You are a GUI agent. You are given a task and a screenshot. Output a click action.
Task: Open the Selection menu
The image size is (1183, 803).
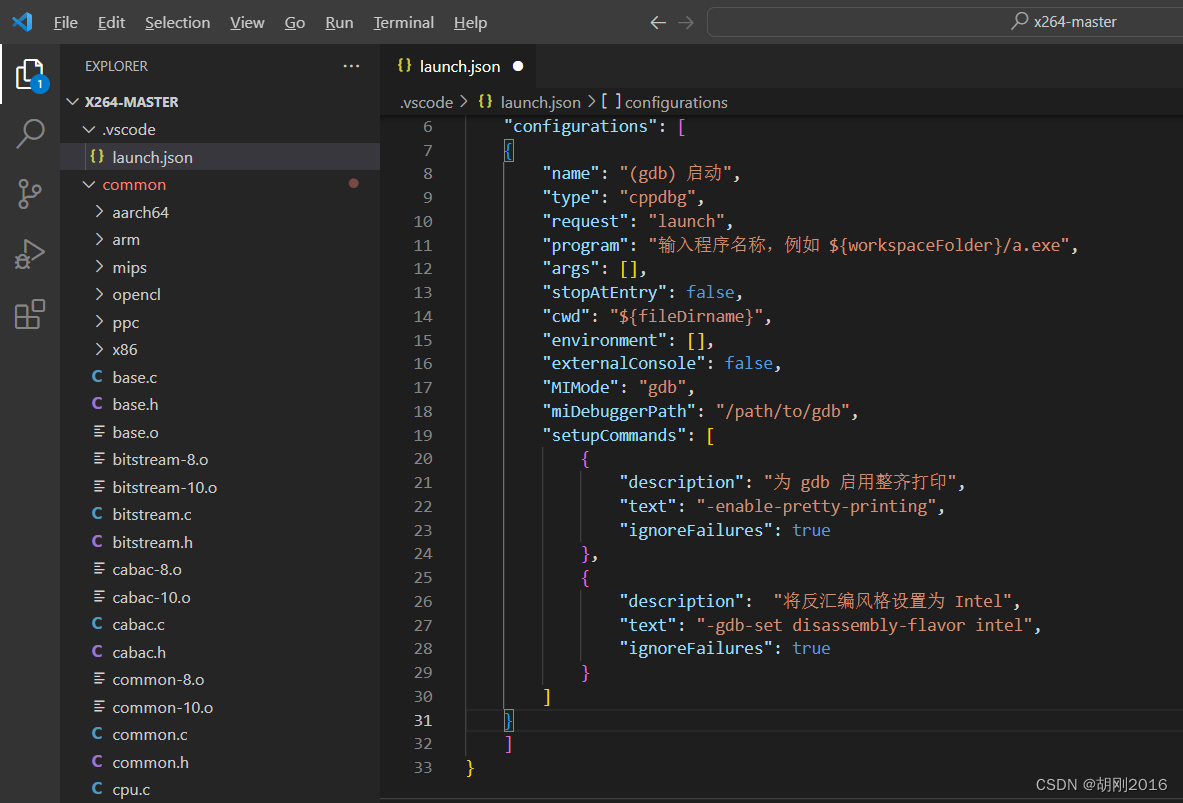pos(177,22)
